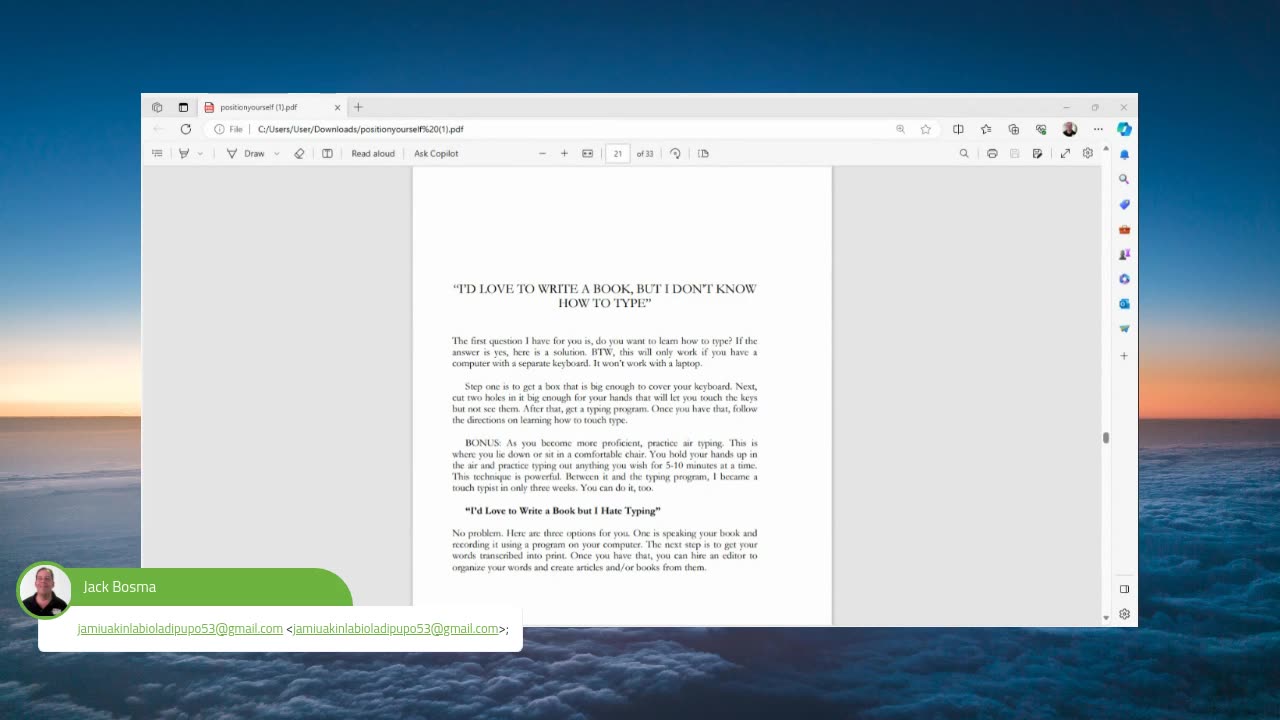Open Edge Settings and more menu

[1098, 129]
